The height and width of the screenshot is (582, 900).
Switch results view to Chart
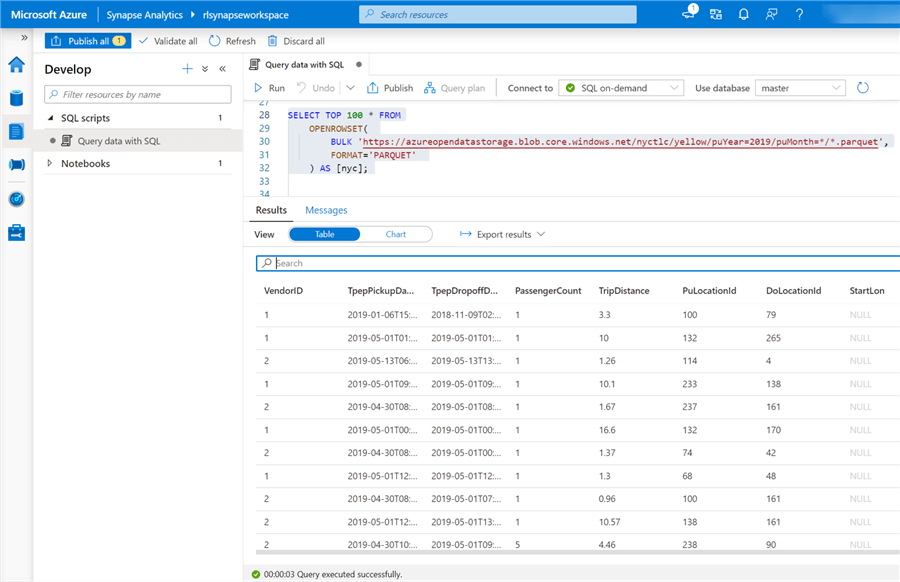396,234
